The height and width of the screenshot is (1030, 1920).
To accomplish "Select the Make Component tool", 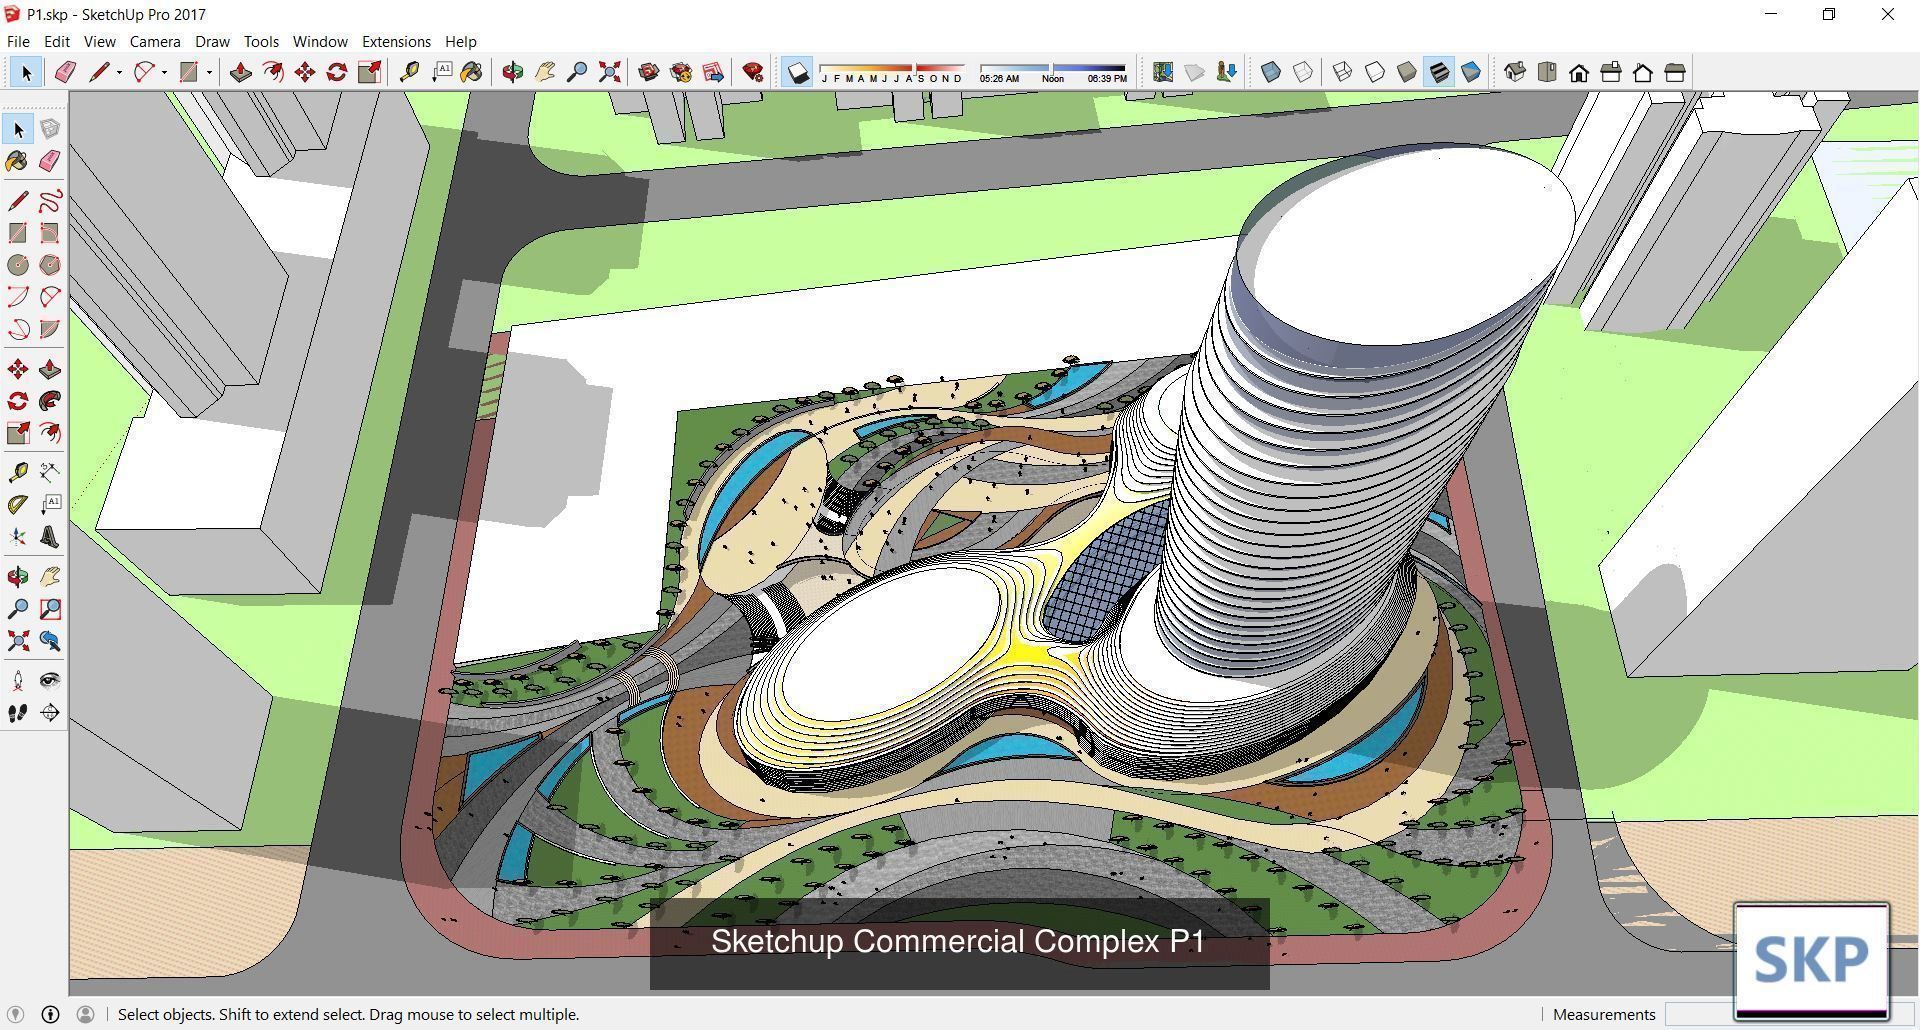I will click(x=50, y=129).
